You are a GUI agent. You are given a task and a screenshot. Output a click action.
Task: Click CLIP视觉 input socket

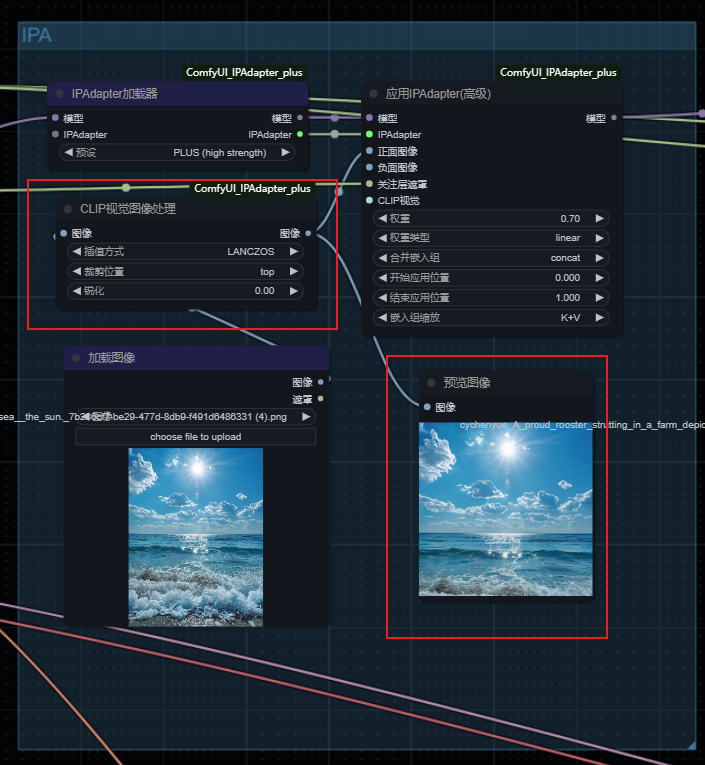pos(369,200)
